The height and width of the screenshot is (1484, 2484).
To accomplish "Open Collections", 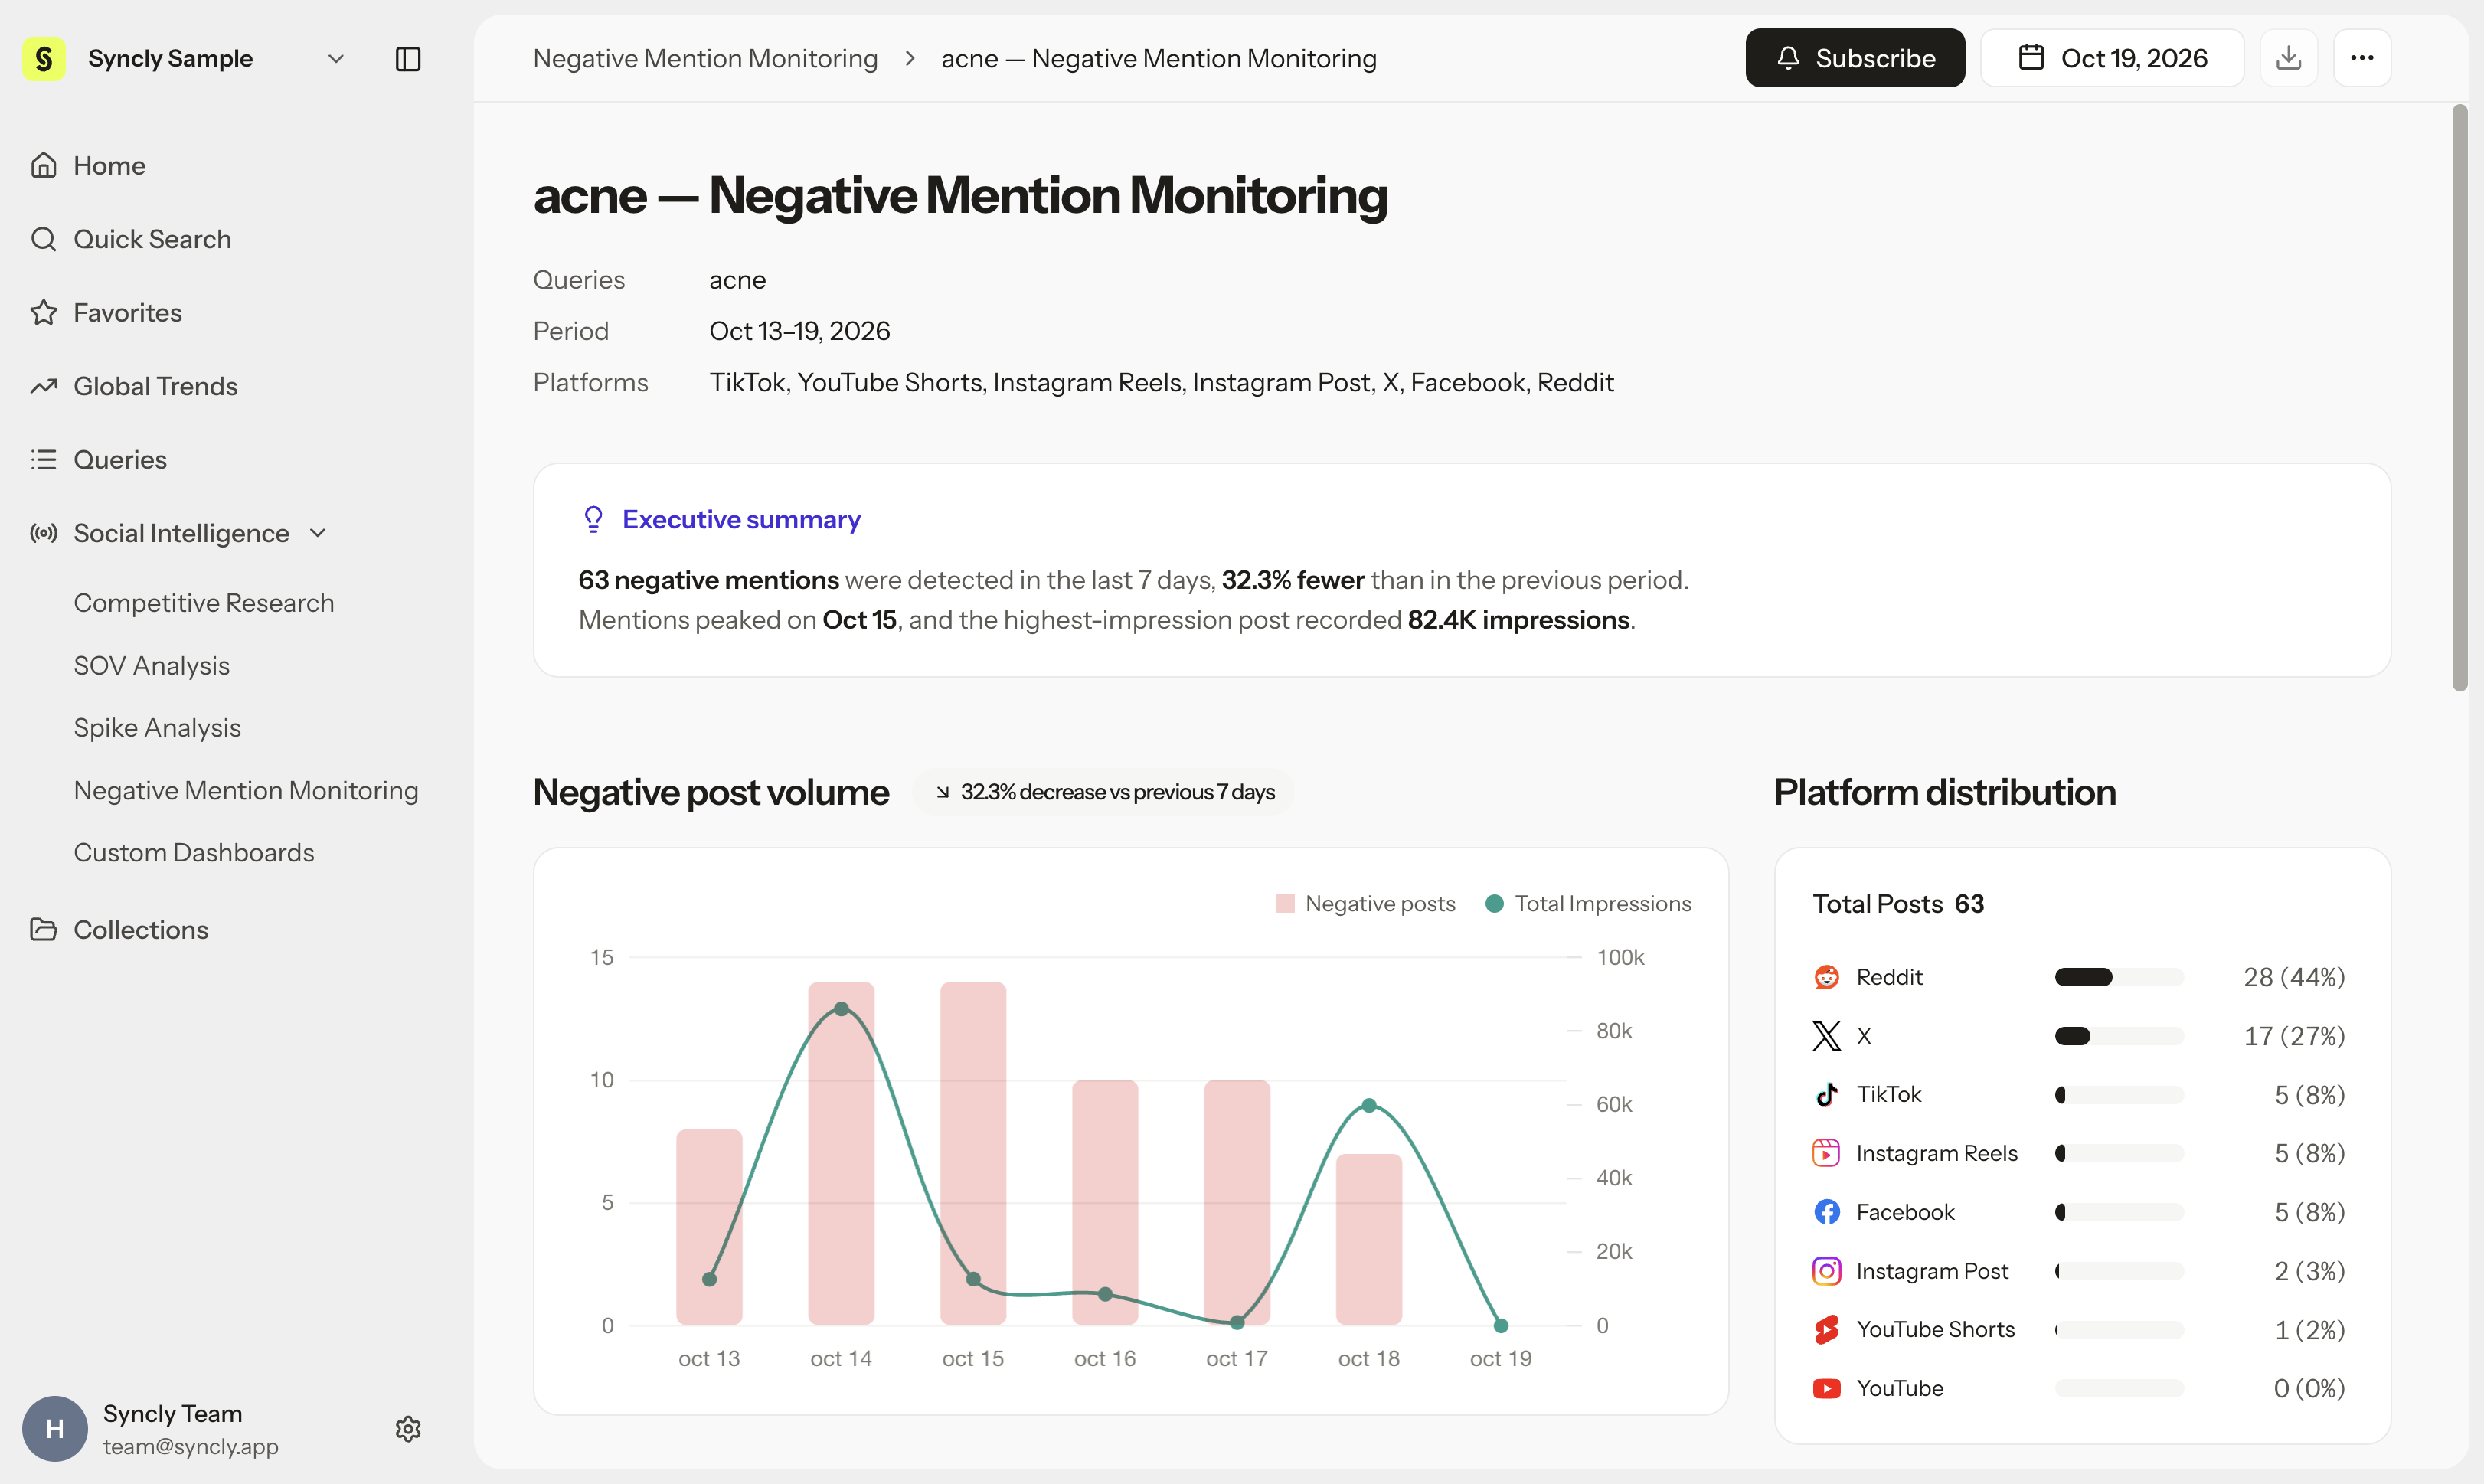I will tap(119, 929).
